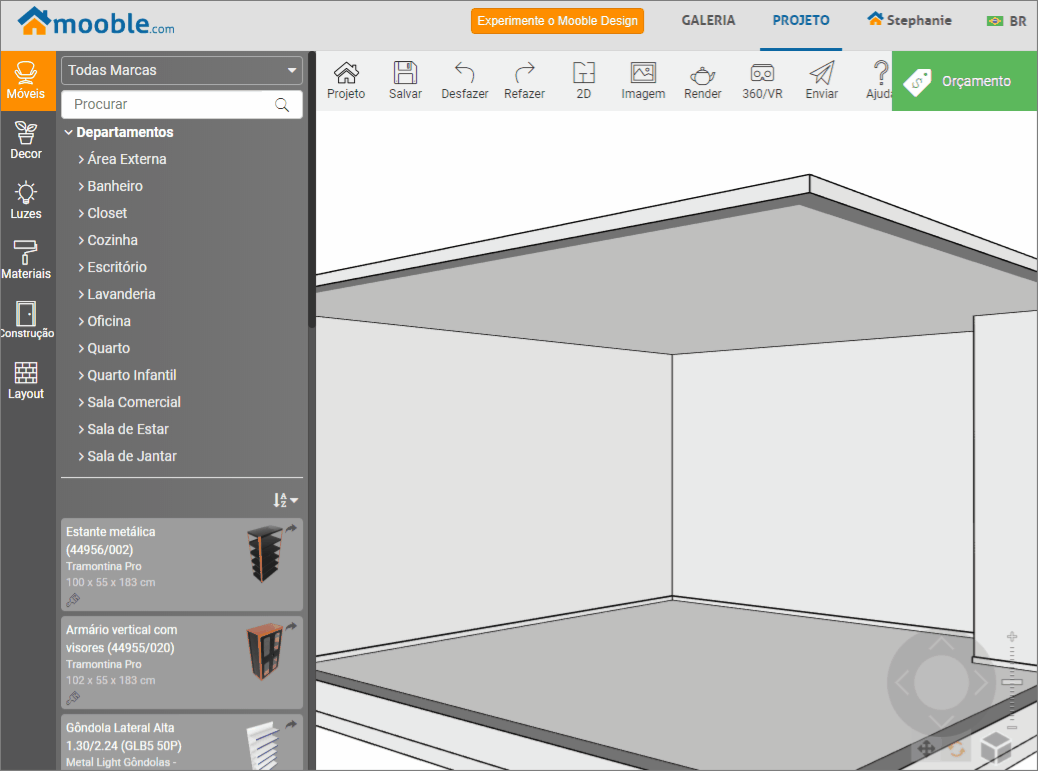Click the zoom-in plus on zoom slider

click(x=1012, y=637)
